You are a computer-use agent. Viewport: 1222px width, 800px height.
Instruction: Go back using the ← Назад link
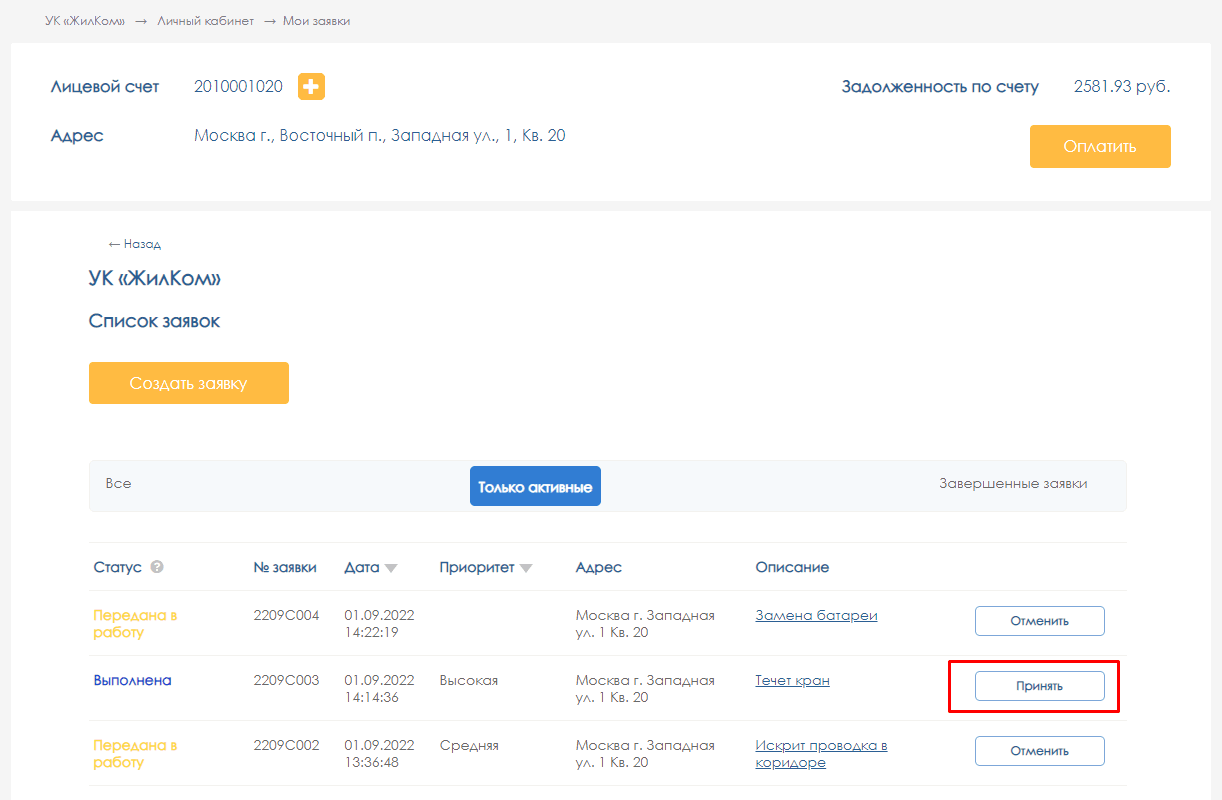coord(134,244)
